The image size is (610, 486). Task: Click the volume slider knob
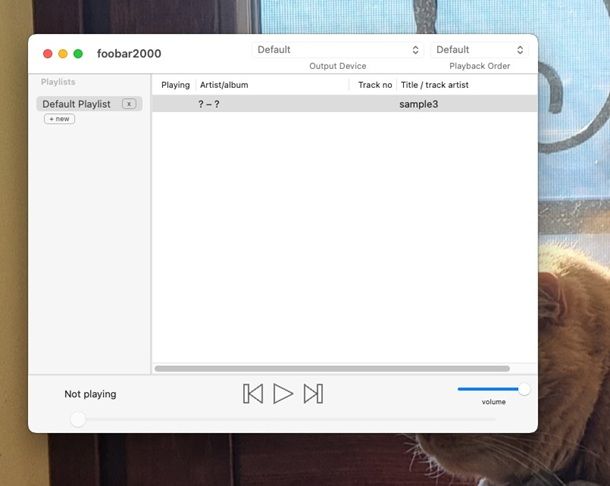pos(523,389)
